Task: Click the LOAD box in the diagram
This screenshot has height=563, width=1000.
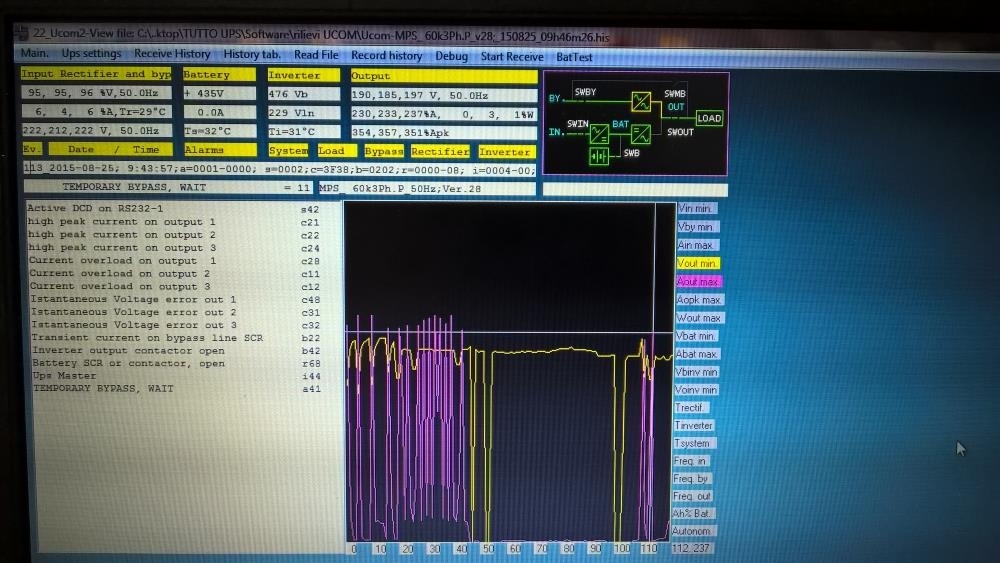Action: point(708,119)
